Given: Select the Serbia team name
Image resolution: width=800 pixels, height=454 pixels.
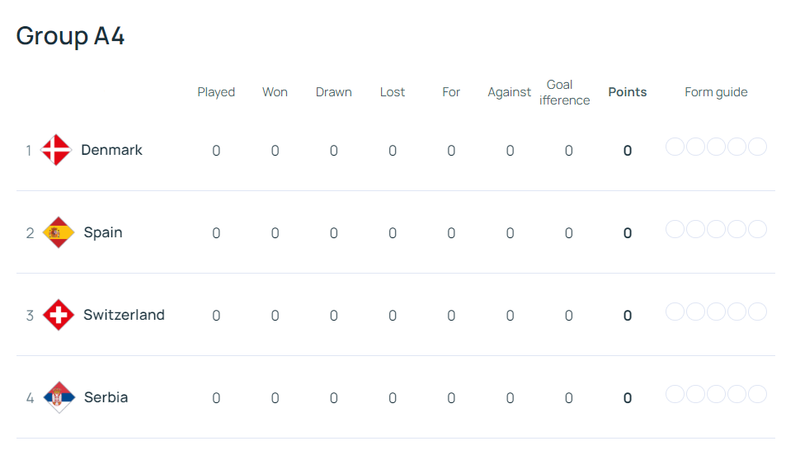Looking at the screenshot, I should click(x=106, y=397).
